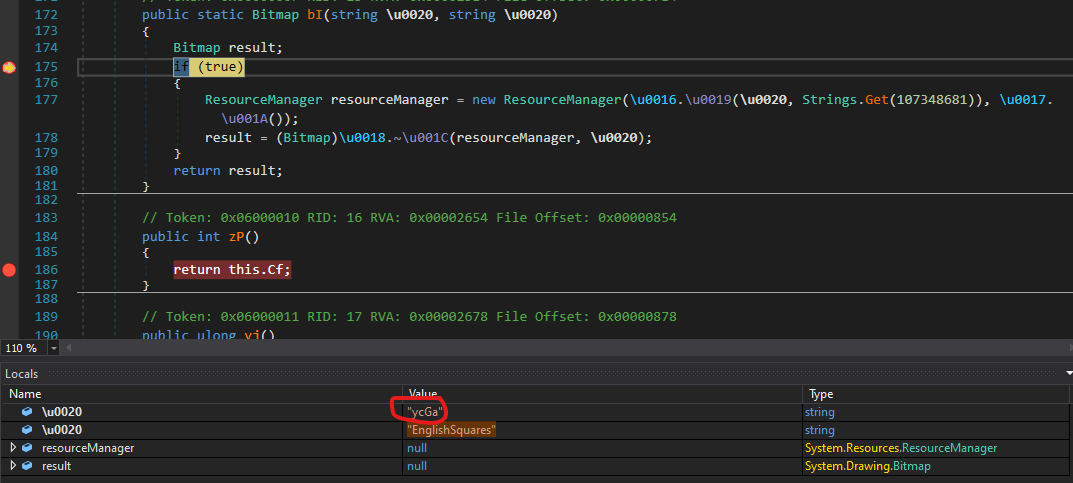This screenshot has width=1073, height=483.
Task: Click the Name column header in Locals
Action: pos(200,394)
